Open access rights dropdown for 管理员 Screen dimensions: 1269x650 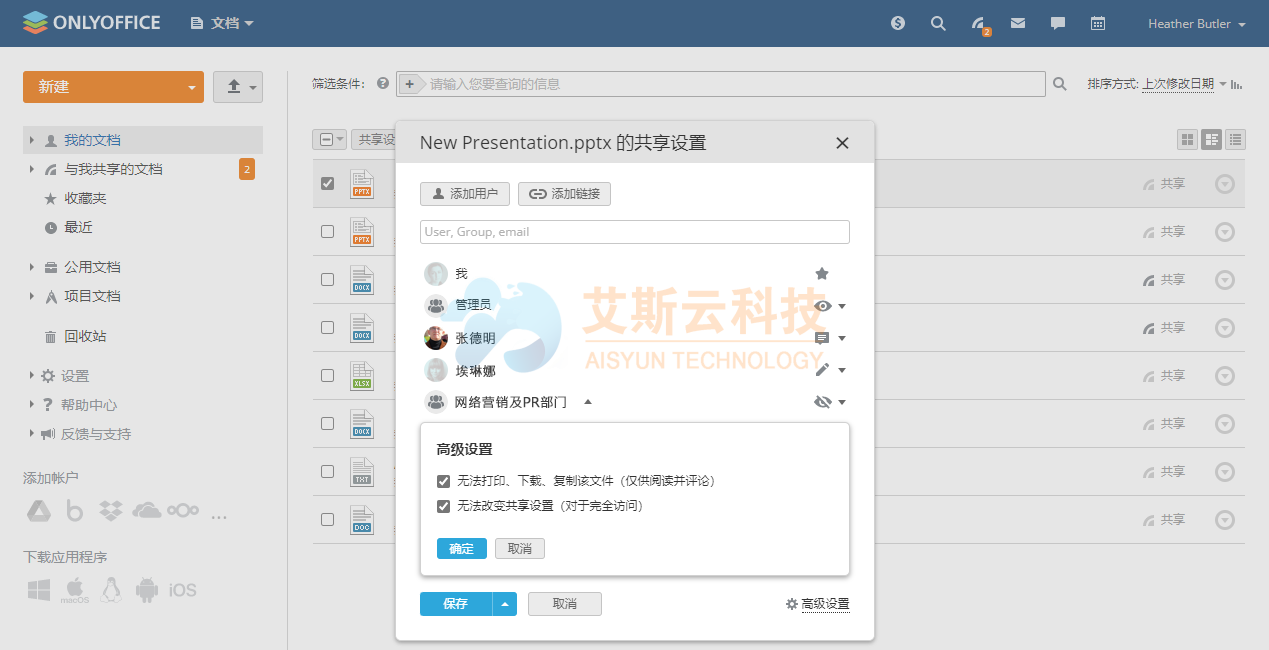click(830, 306)
